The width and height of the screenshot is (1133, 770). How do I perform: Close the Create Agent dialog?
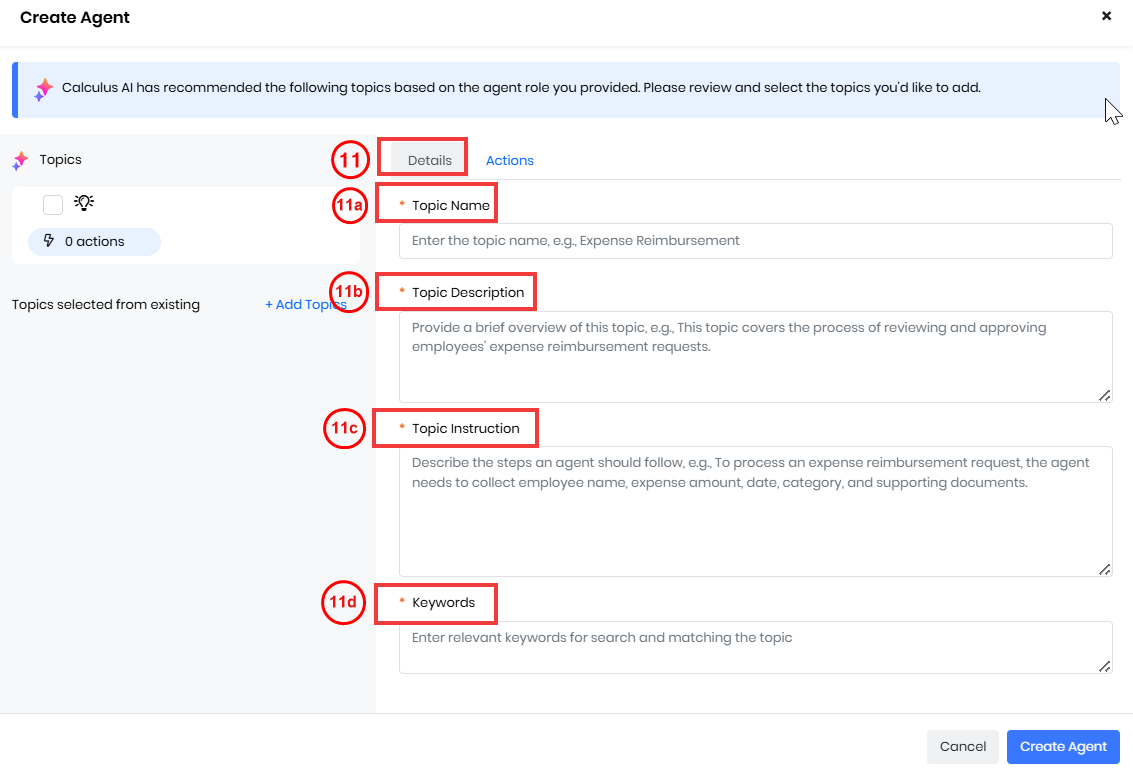[x=1106, y=16]
